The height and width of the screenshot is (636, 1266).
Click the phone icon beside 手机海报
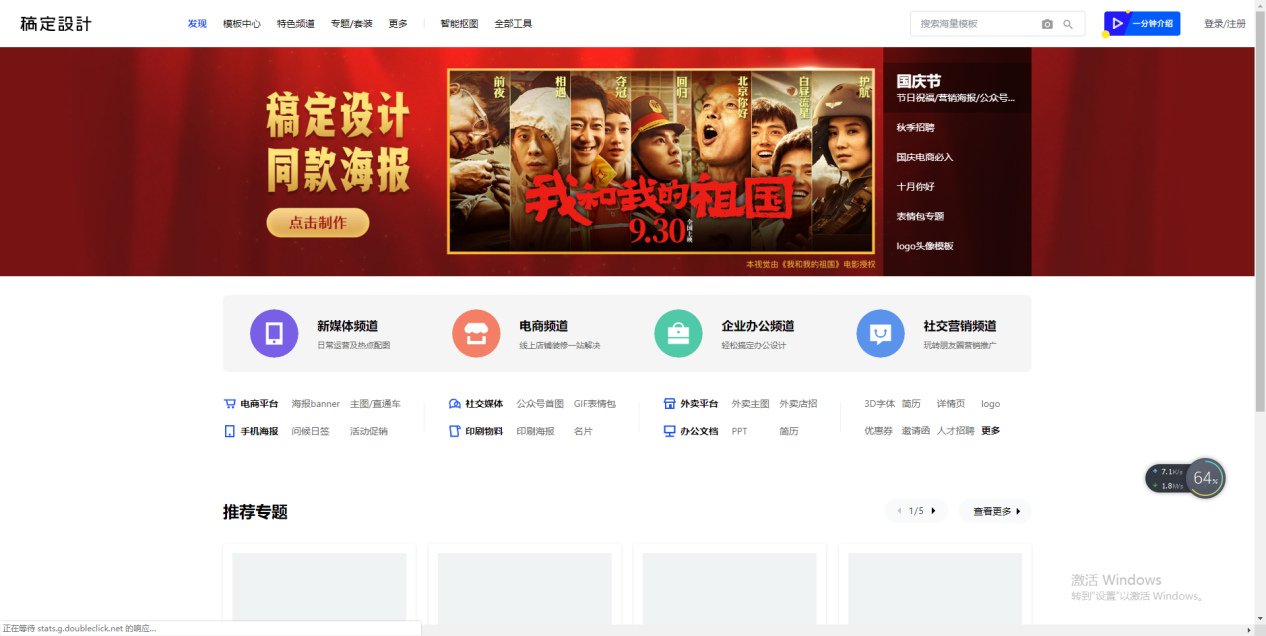[229, 431]
